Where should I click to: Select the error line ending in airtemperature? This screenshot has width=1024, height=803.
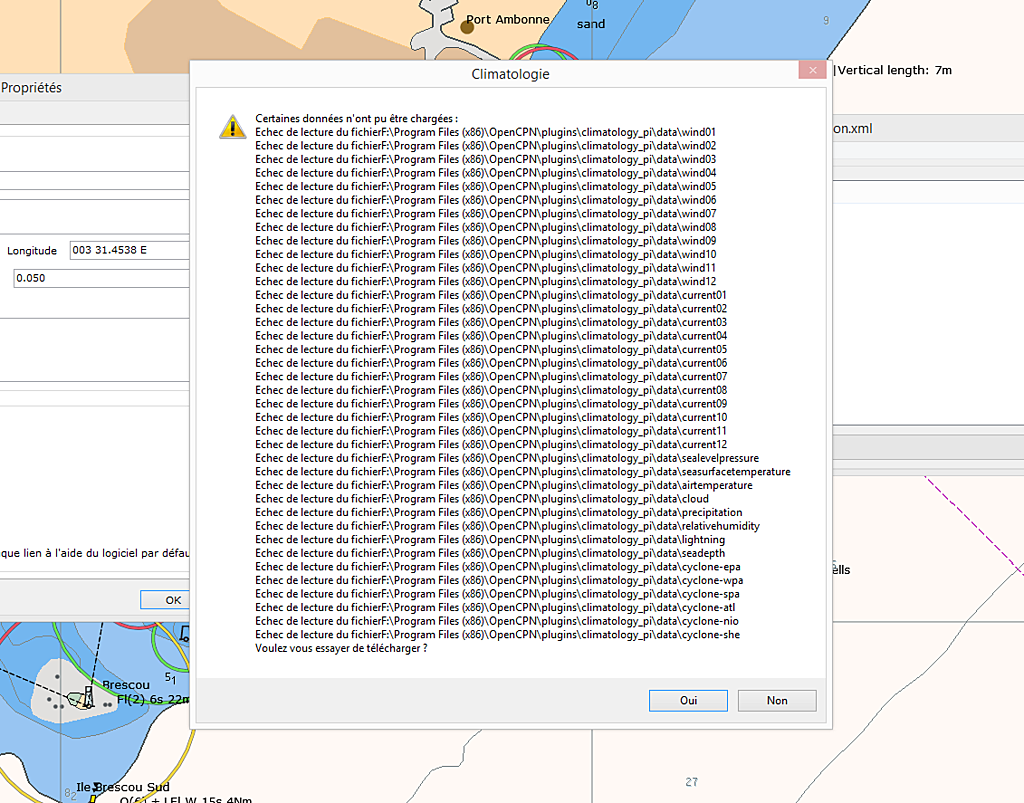point(504,486)
